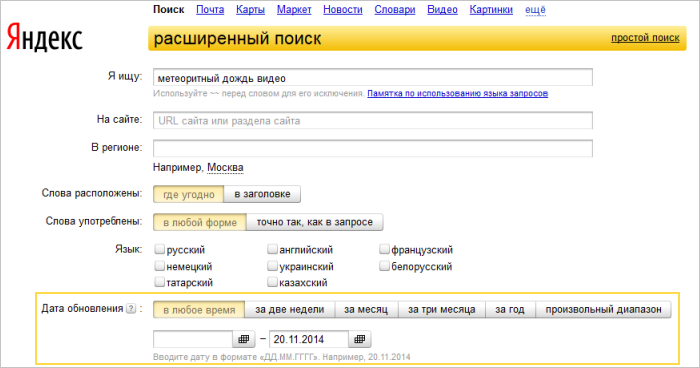Click the Яндекс logo
Image resolution: width=700 pixels, height=368 pixels.
coord(44,37)
